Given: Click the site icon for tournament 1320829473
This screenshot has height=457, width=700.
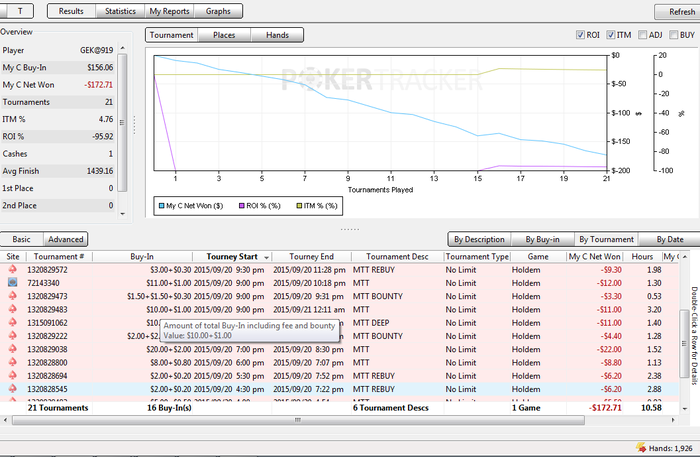Looking at the screenshot, I should [12, 296].
